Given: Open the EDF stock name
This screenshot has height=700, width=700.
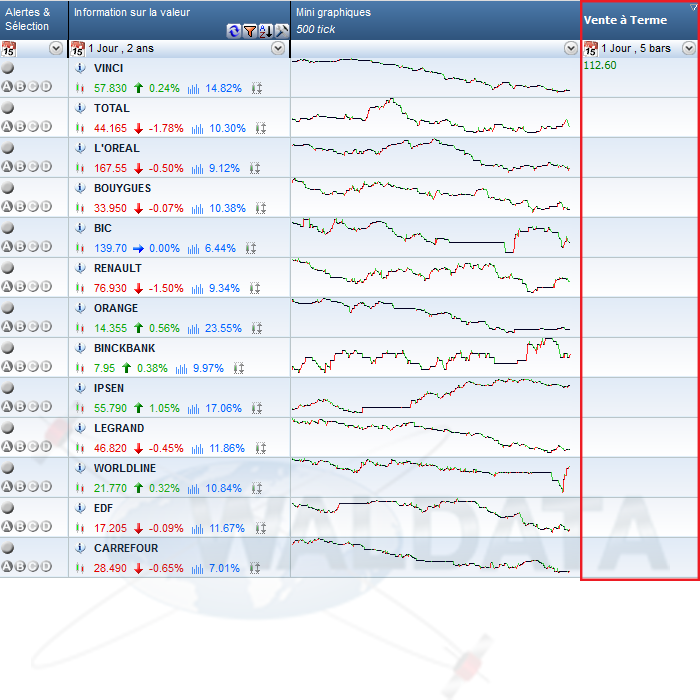Looking at the screenshot, I should coord(103,508).
